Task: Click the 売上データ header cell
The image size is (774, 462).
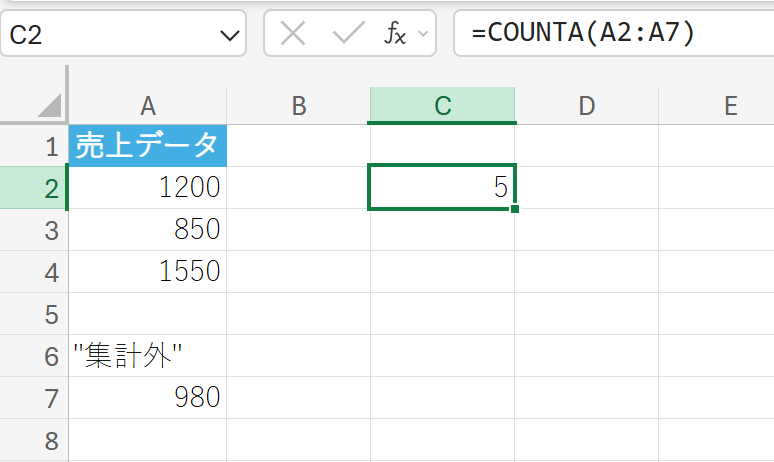Action: 148,146
